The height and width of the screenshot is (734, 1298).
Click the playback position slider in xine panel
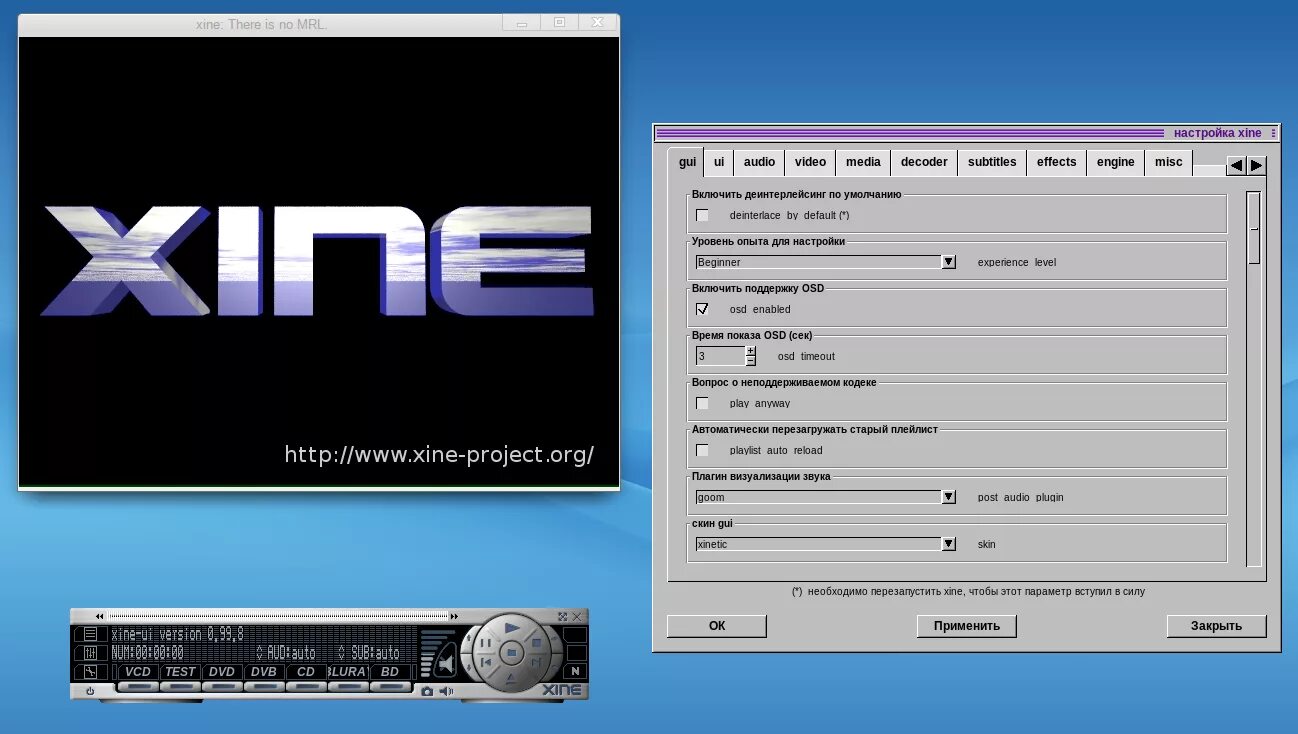(278, 616)
